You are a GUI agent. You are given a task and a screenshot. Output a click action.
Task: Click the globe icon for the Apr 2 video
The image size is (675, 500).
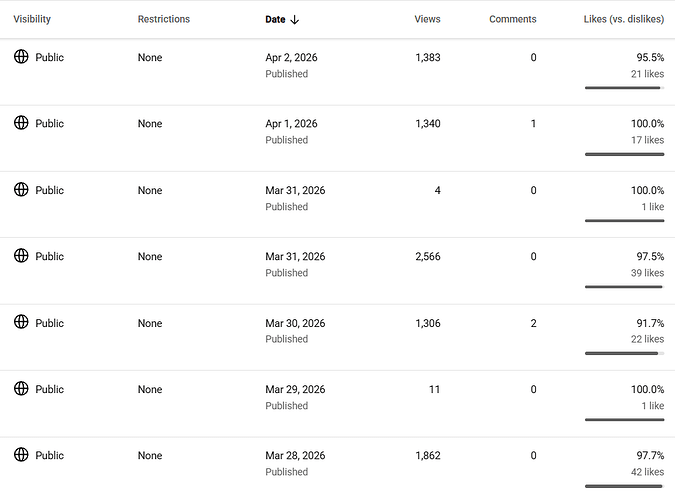click(x=21, y=57)
